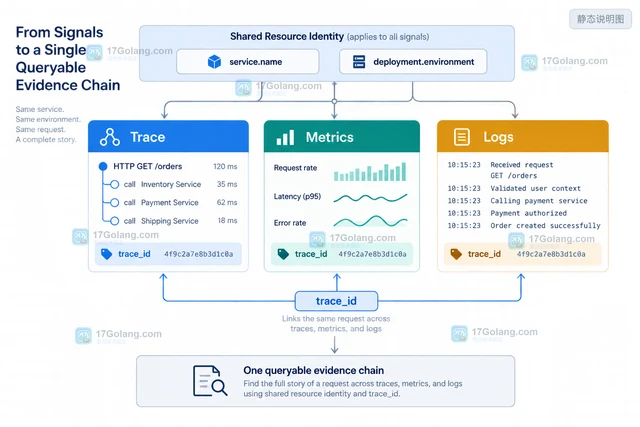Click the orange tag icon in Logs card
Screen dimensions: 640x427
(x=456, y=254)
